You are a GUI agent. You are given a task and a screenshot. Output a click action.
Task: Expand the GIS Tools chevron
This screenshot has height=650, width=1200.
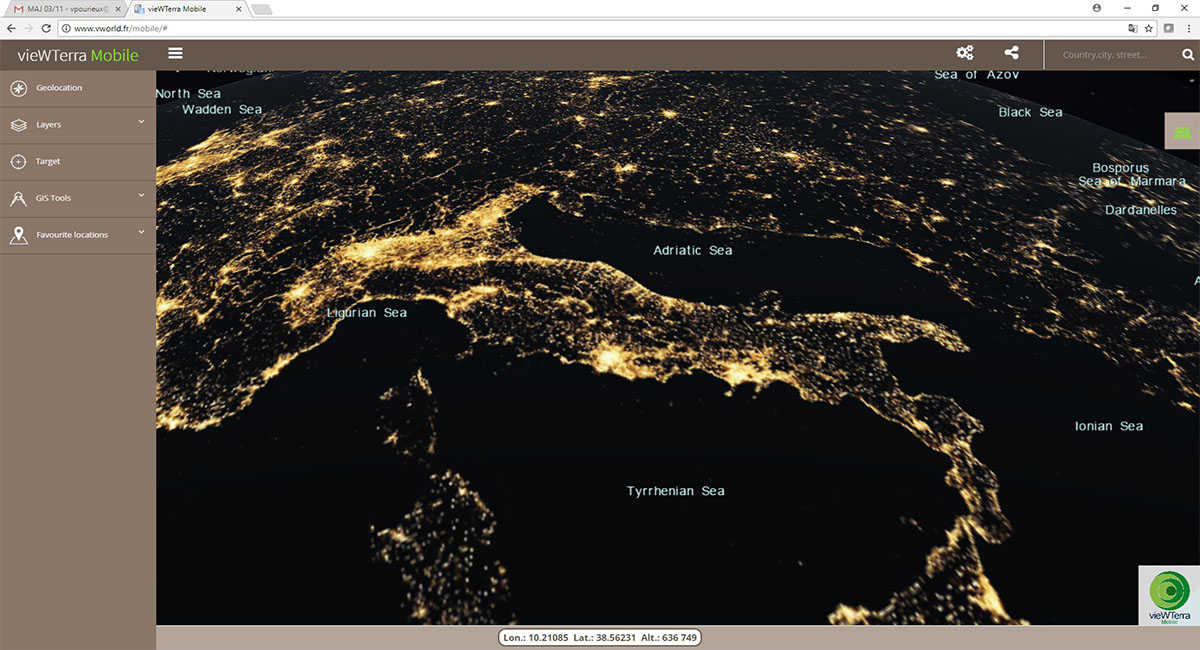(x=141, y=195)
